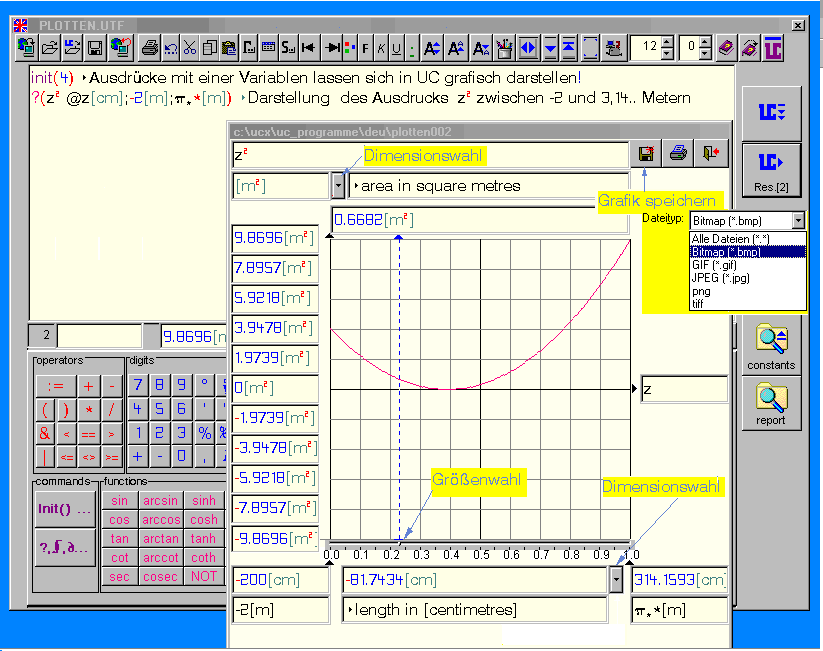Image resolution: width=823 pixels, height=651 pixels.
Task: Open the constants magnifier icon
Action: [771, 346]
